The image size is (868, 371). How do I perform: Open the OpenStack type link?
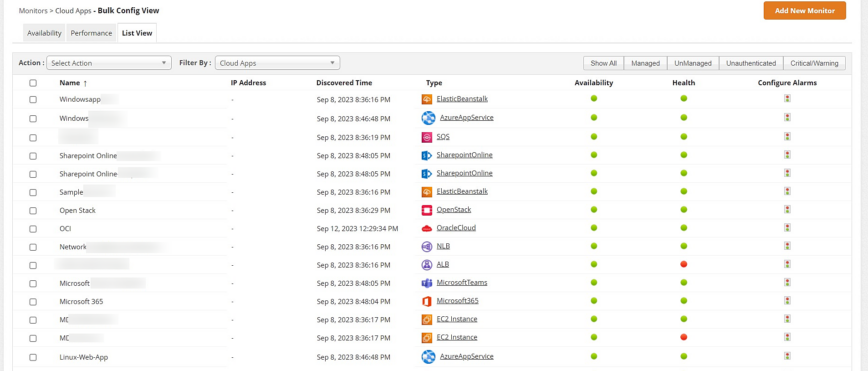(454, 209)
